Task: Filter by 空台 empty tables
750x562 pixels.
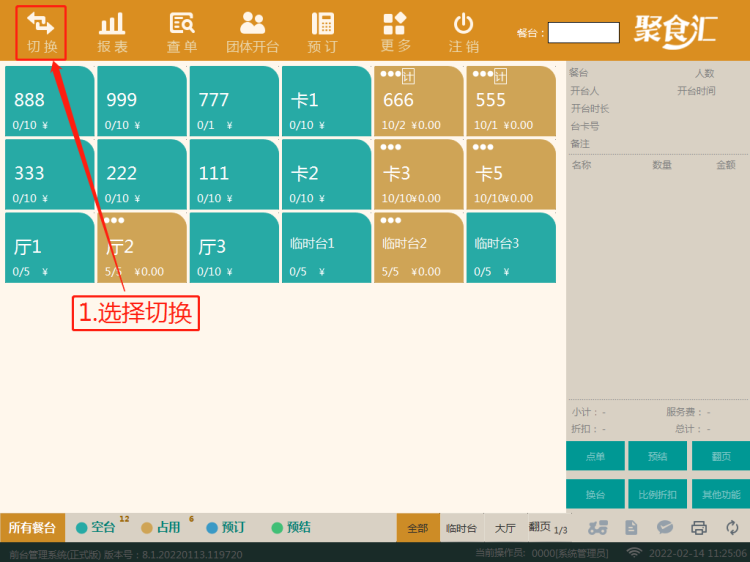Action: tap(97, 527)
